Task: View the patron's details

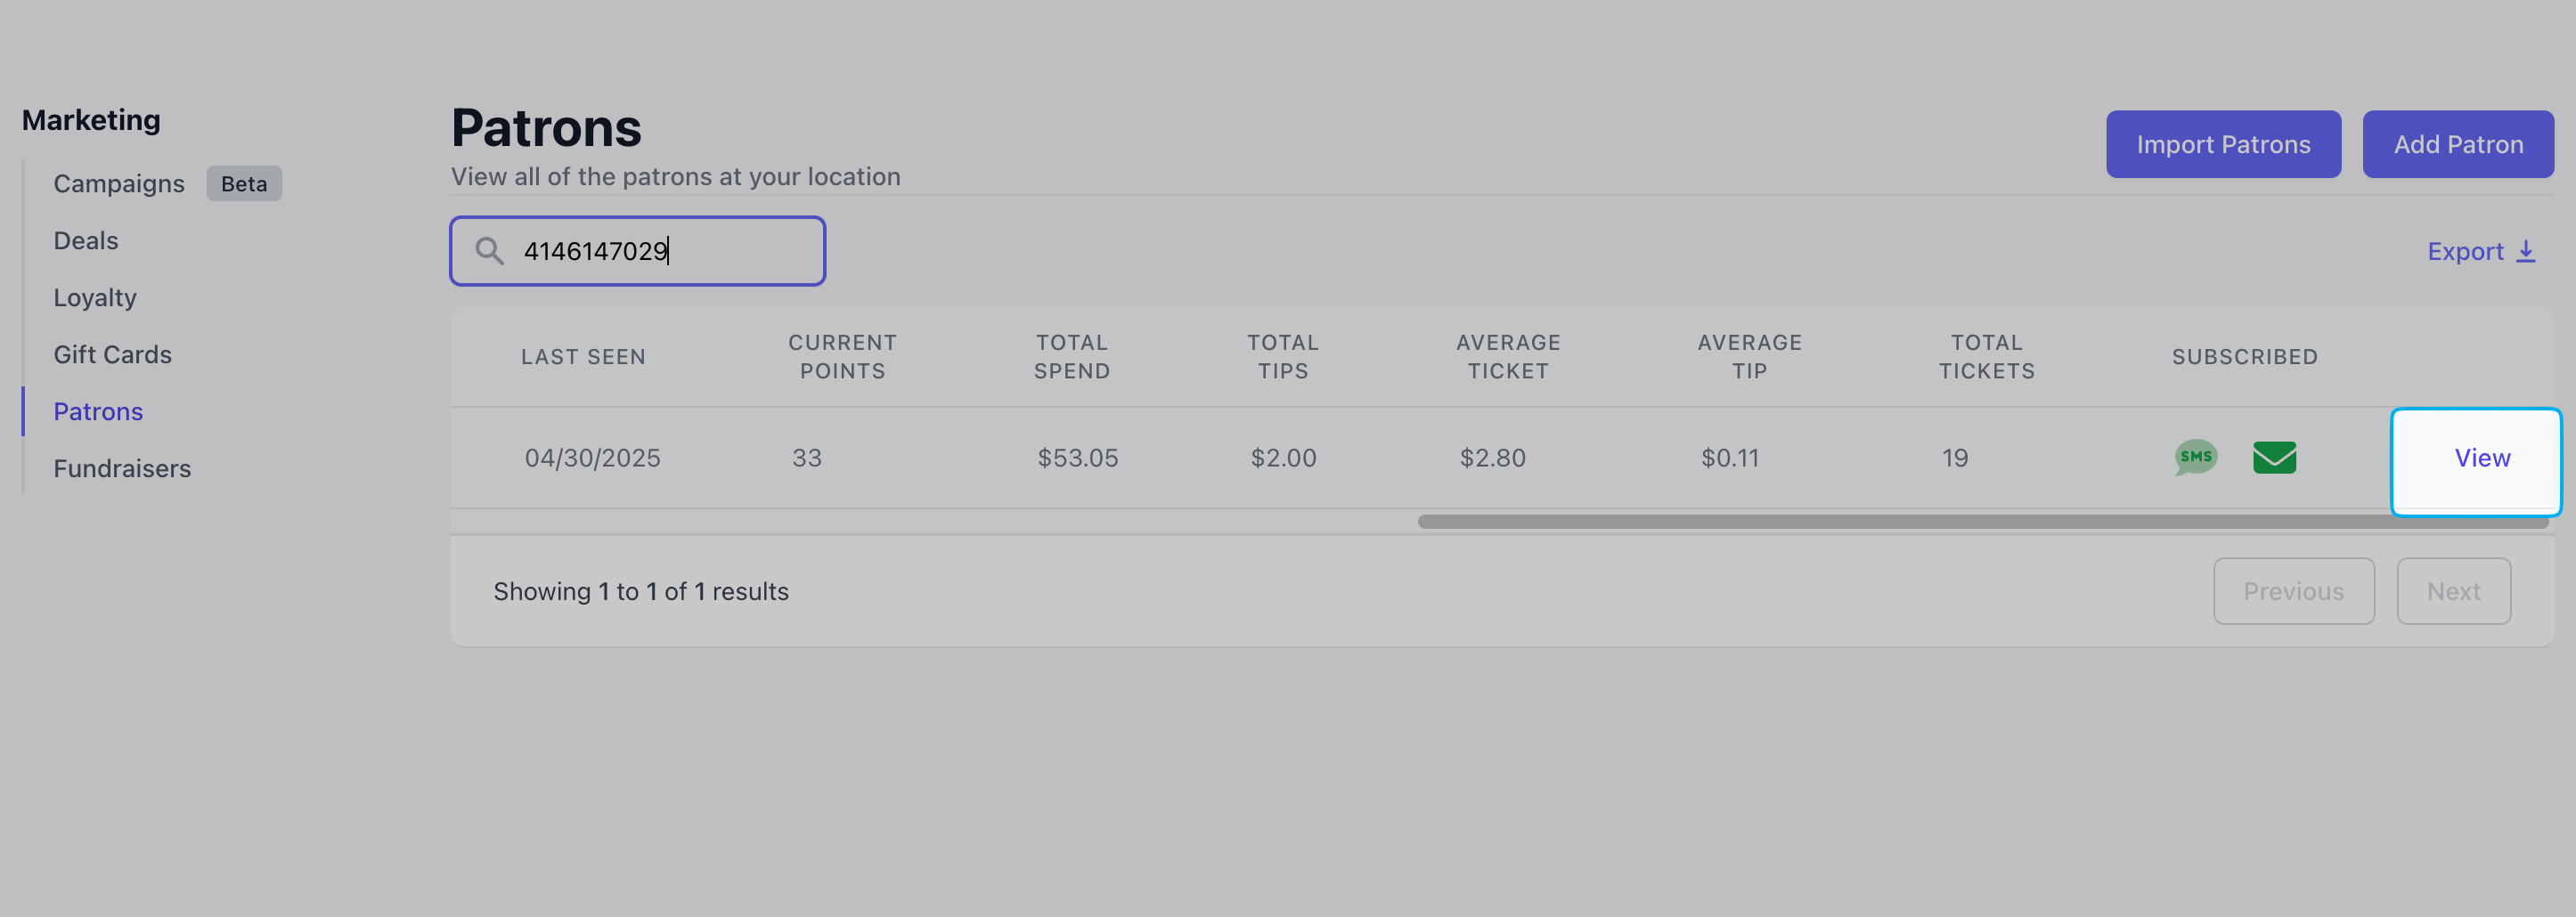Action: point(2481,458)
